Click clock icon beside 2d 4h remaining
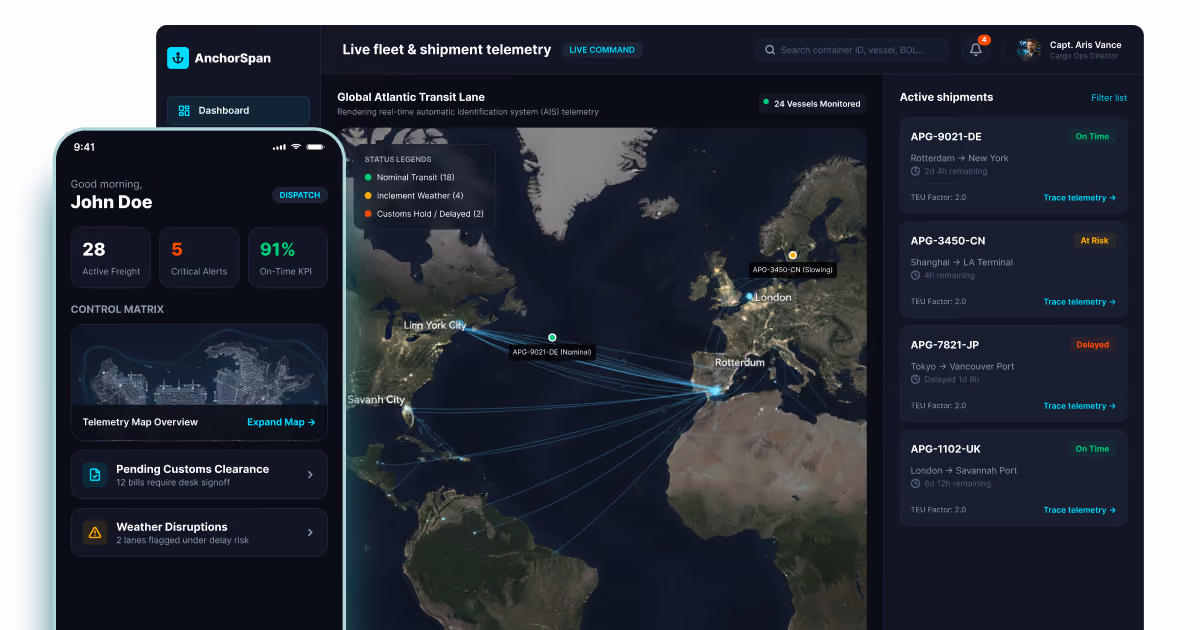Viewport: 1200px width, 630px height. point(915,171)
